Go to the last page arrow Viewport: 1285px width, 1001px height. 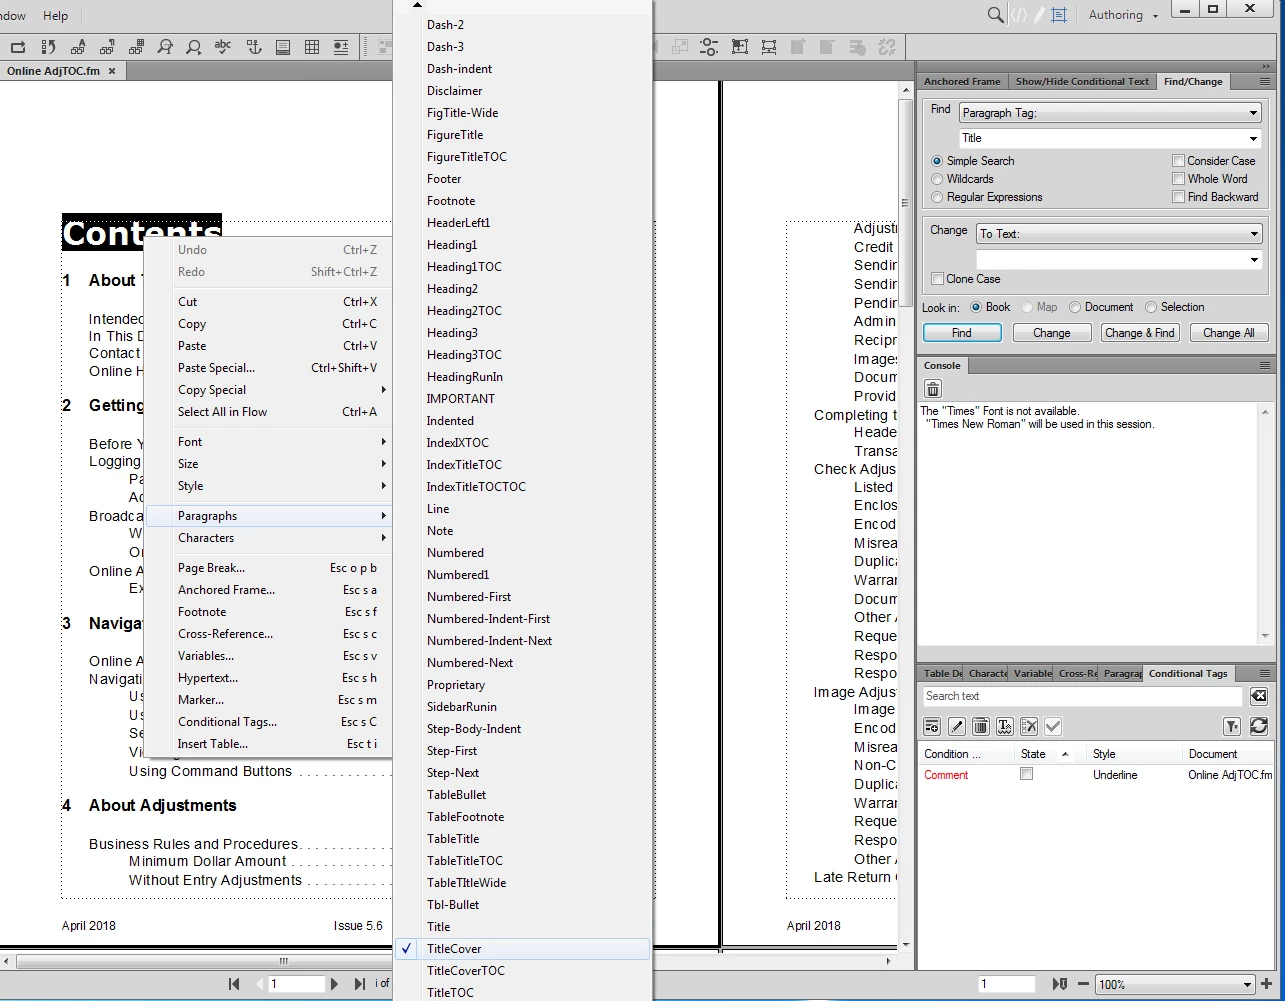(360, 984)
